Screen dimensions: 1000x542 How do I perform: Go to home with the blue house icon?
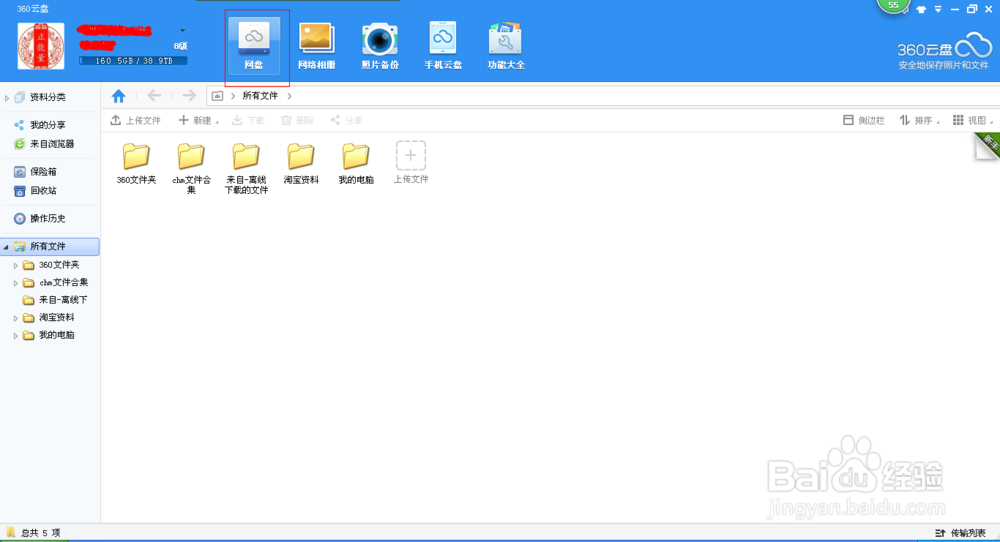point(119,96)
